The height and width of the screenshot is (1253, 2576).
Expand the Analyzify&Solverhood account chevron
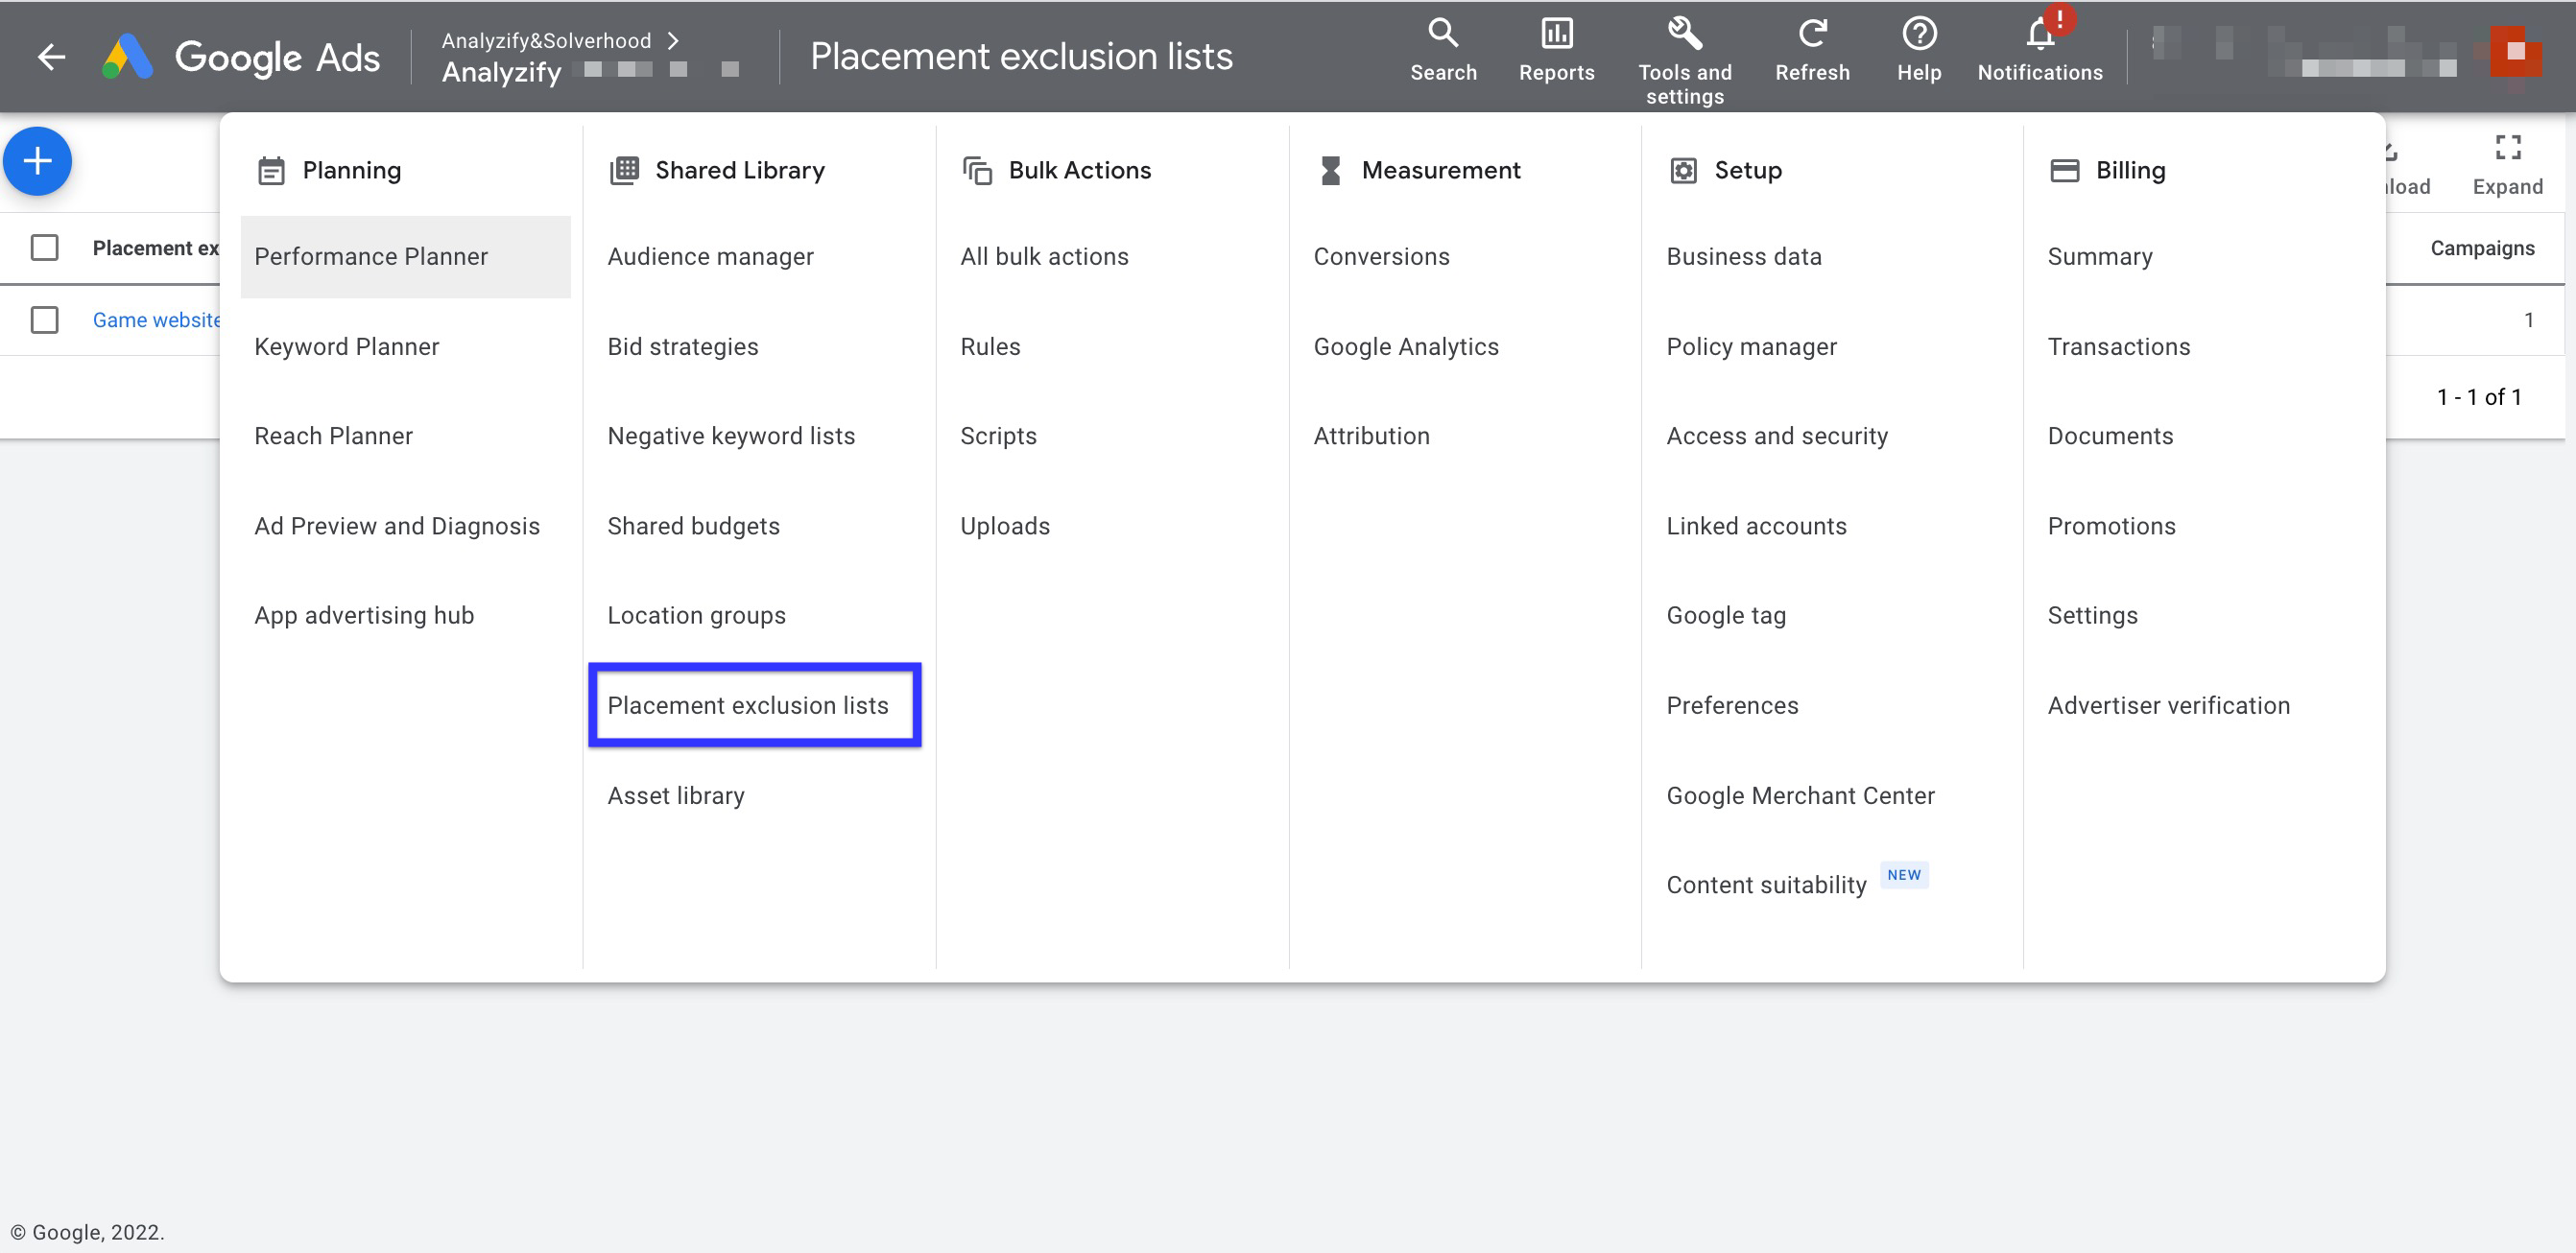[x=674, y=40]
